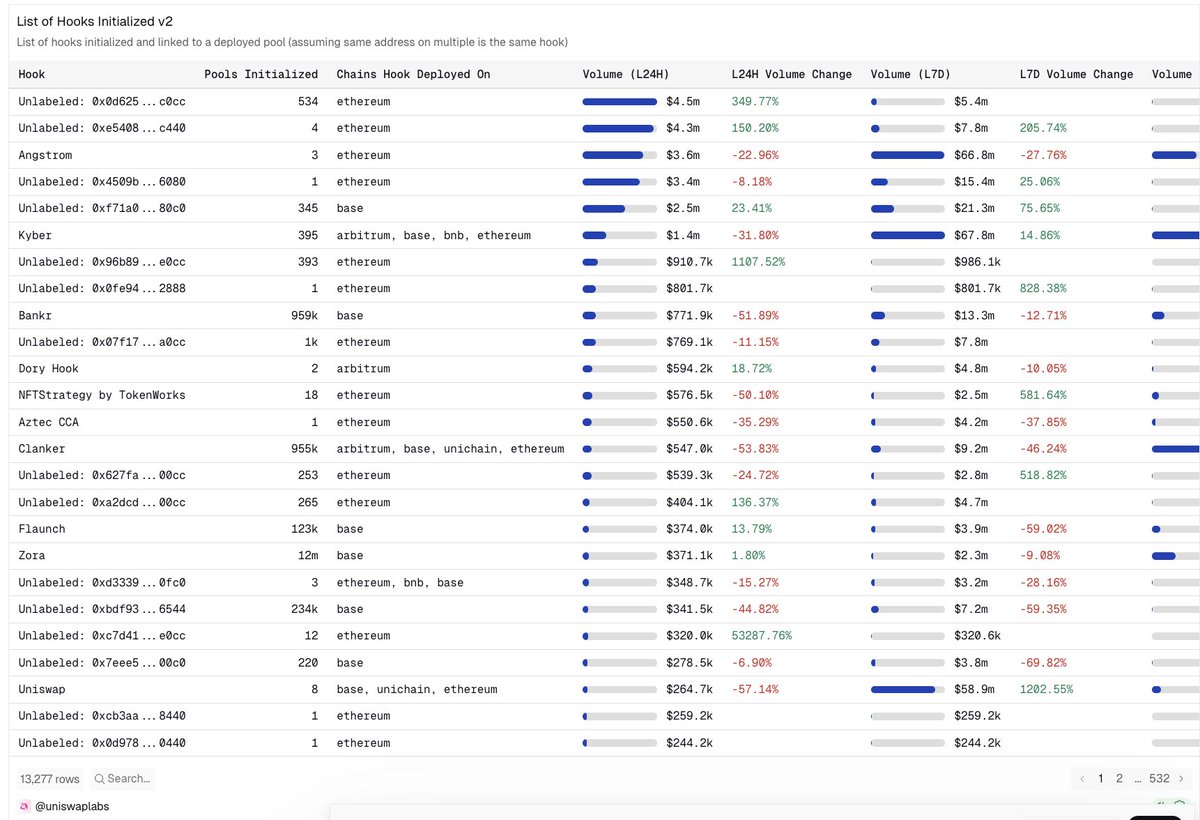1200x820 pixels.
Task: Click Angstrom's L24H volume bar
Action: pyautogui.click(x=620, y=155)
